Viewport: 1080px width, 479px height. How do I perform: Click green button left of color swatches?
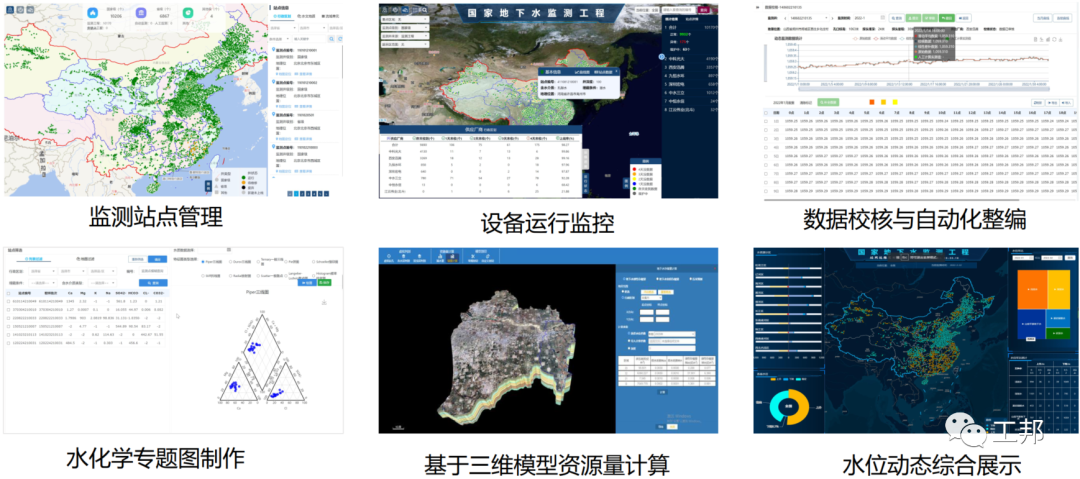click(x=828, y=102)
